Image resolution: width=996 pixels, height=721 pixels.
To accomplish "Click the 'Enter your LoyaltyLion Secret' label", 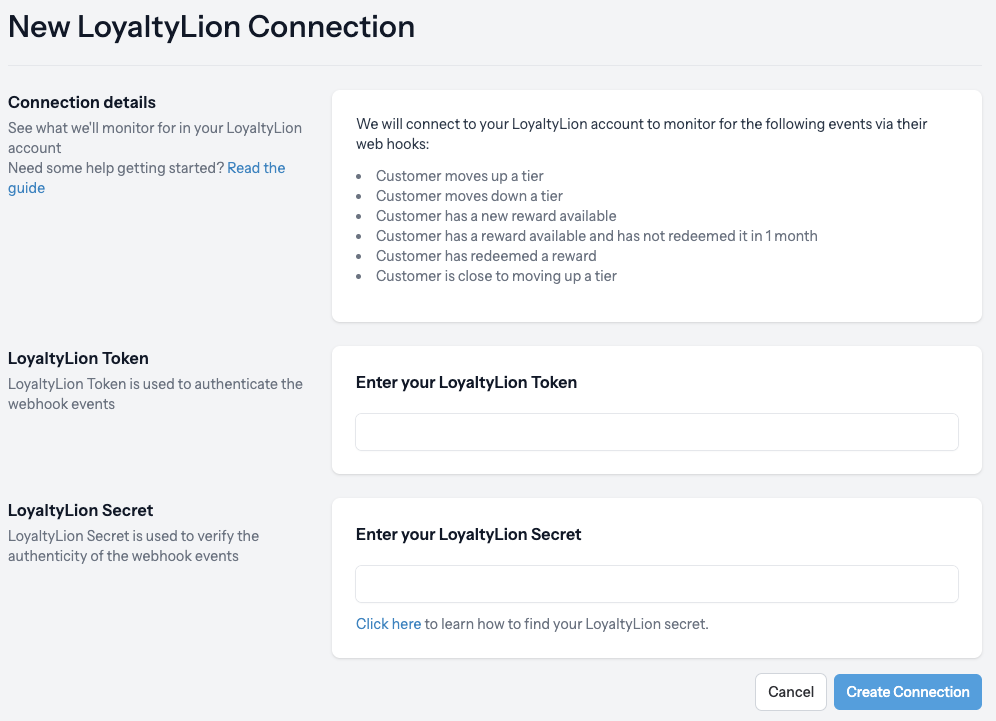I will pyautogui.click(x=468, y=534).
